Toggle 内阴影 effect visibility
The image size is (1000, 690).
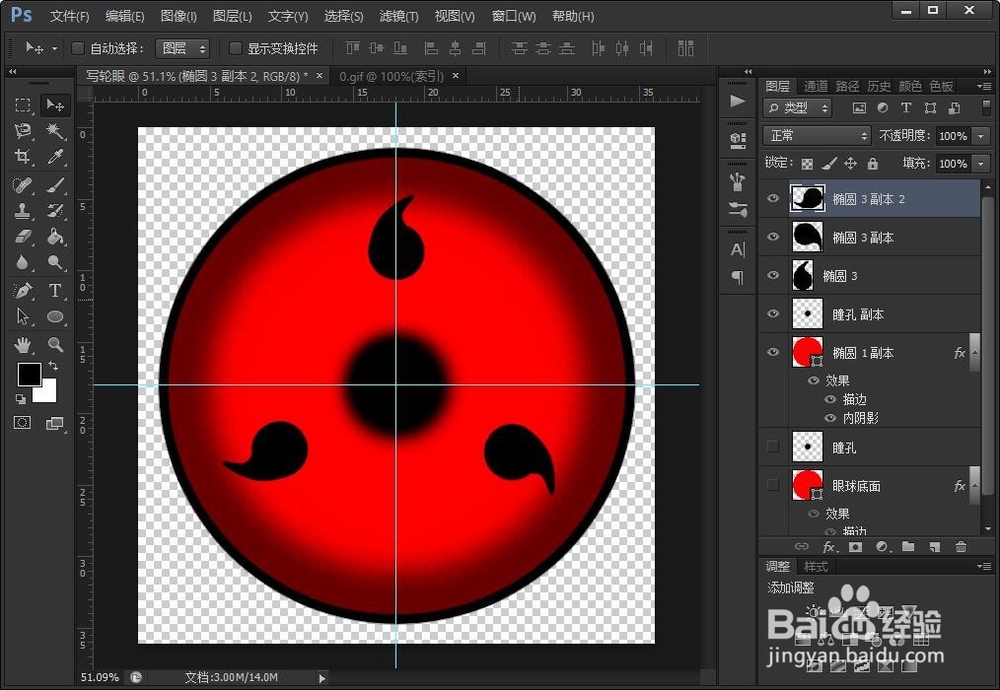click(x=830, y=418)
